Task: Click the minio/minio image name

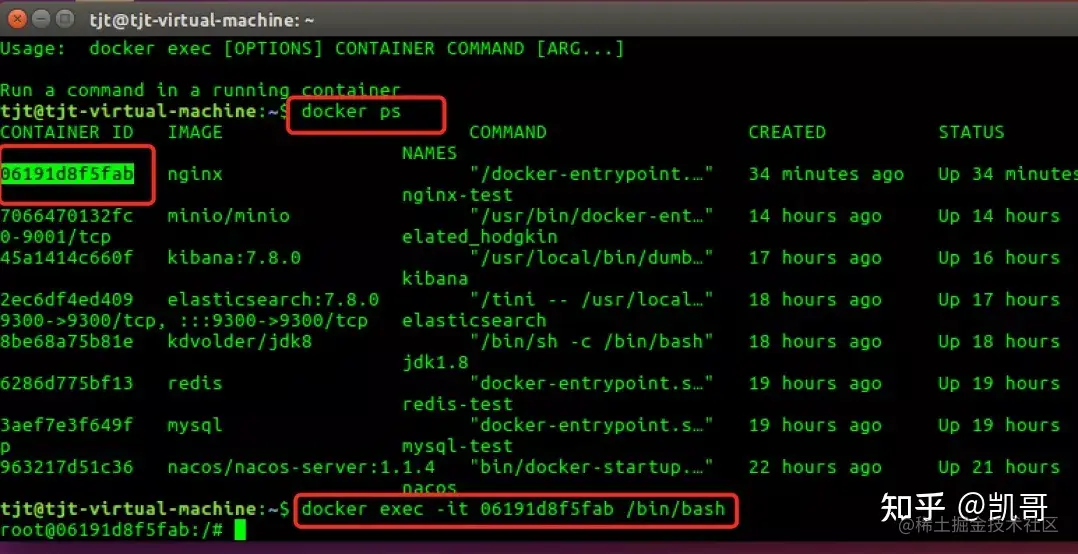Action: (x=229, y=216)
